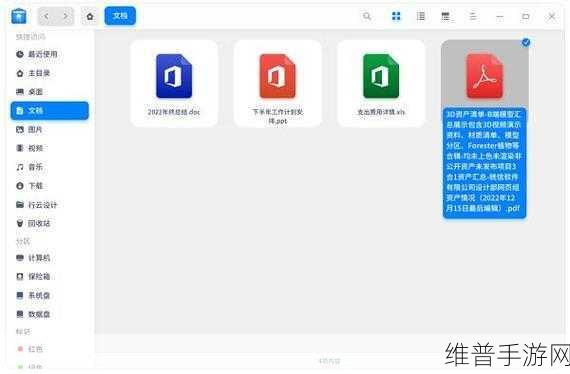Select the red 红色 tag

(x=50, y=349)
